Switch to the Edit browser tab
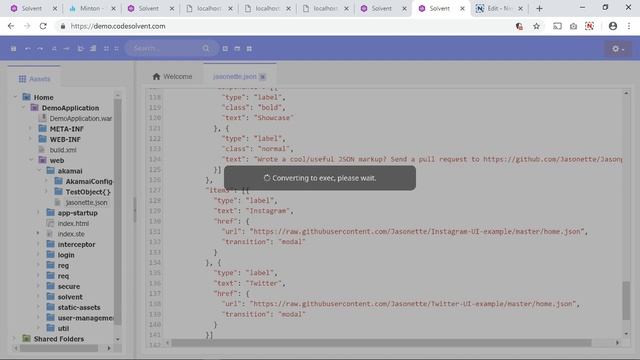This screenshot has width=640, height=360. pos(499,9)
